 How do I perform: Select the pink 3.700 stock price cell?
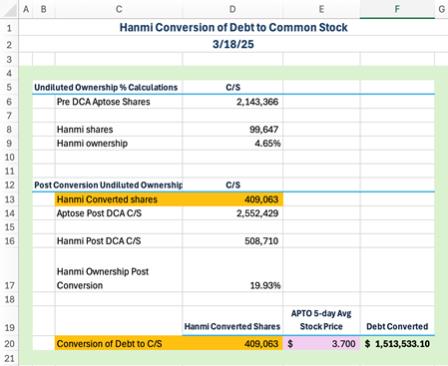click(x=321, y=344)
